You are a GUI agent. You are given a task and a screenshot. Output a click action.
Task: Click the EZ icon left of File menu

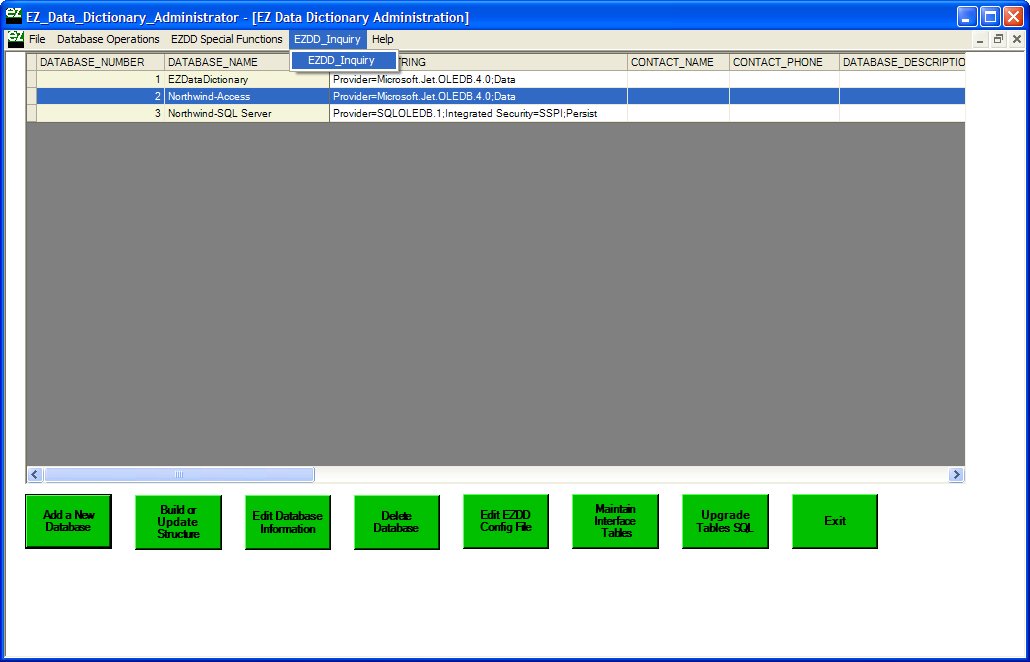[x=15, y=39]
